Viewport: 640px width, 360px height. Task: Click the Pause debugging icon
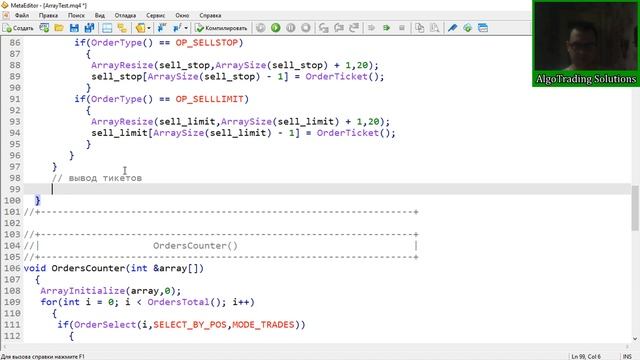point(291,28)
